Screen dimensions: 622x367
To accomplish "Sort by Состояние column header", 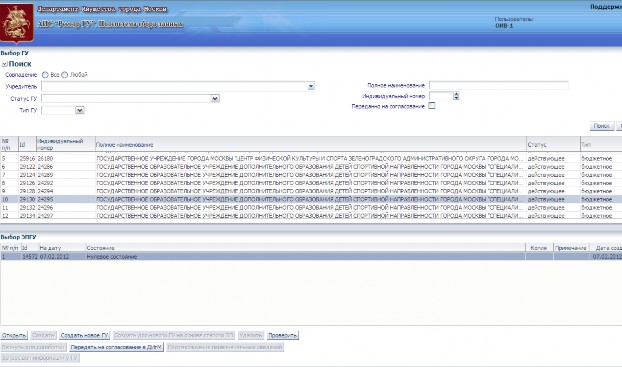I will [x=305, y=248].
